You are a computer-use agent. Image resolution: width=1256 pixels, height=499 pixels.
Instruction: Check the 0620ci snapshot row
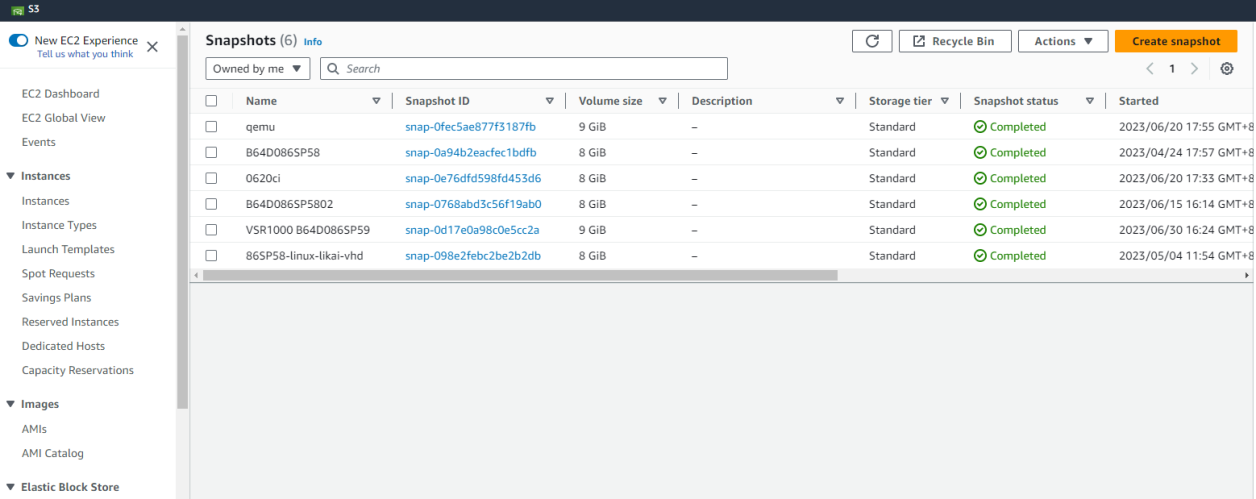(x=211, y=178)
